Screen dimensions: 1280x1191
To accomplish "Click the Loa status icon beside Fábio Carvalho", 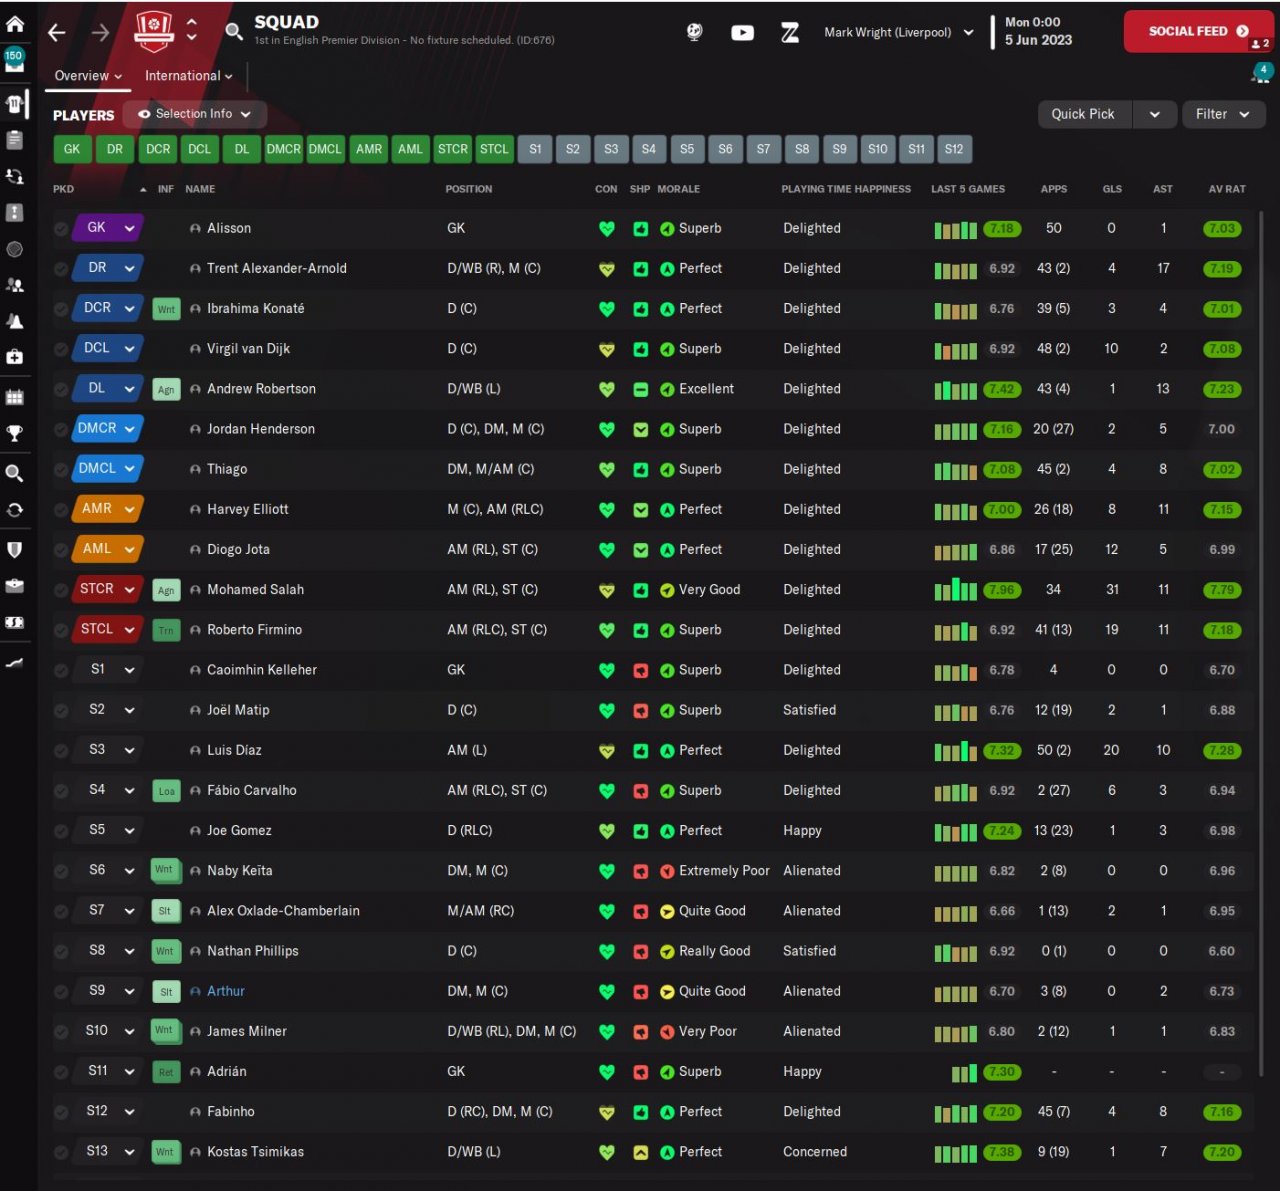I will tap(166, 791).
